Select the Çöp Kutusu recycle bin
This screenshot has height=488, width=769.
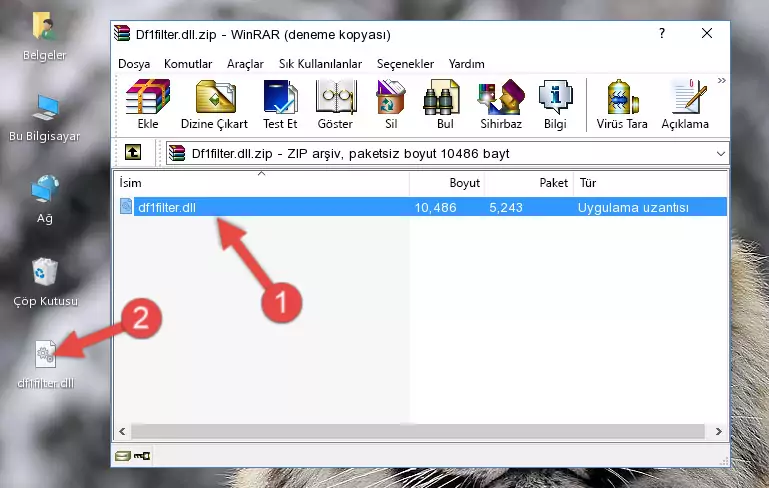[x=45, y=283]
